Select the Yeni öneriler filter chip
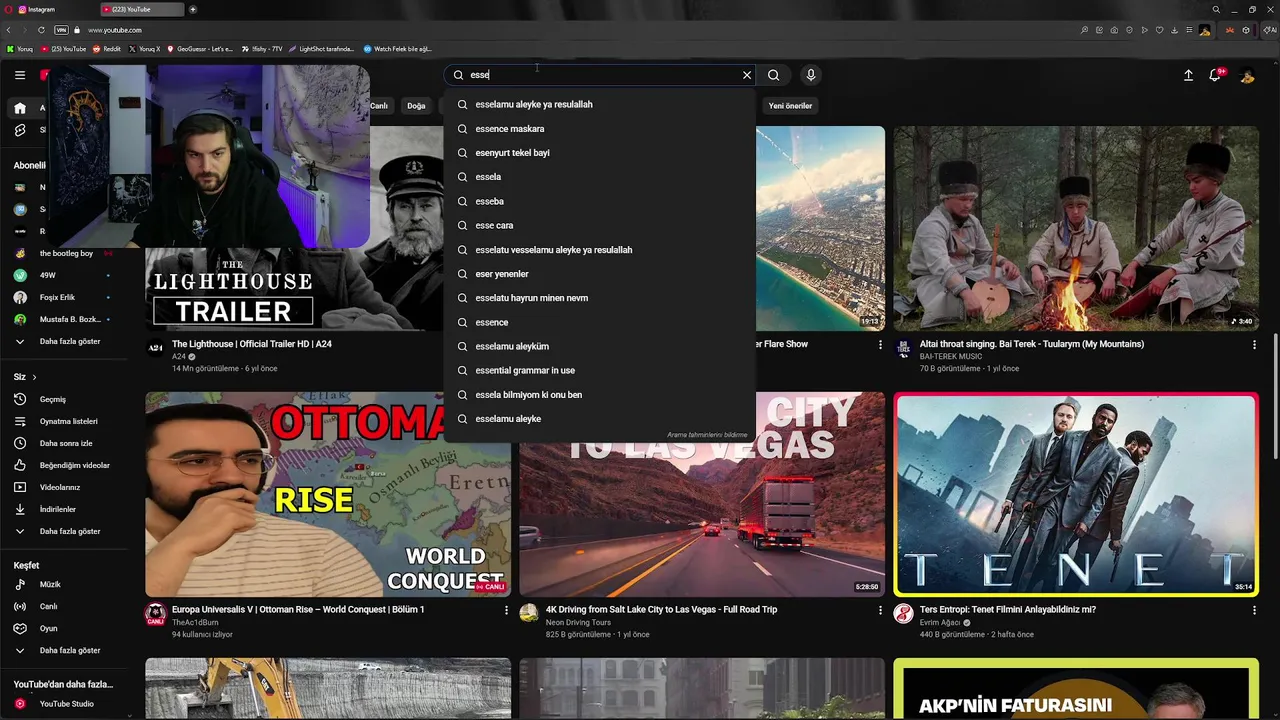This screenshot has width=1280, height=720. [x=790, y=105]
